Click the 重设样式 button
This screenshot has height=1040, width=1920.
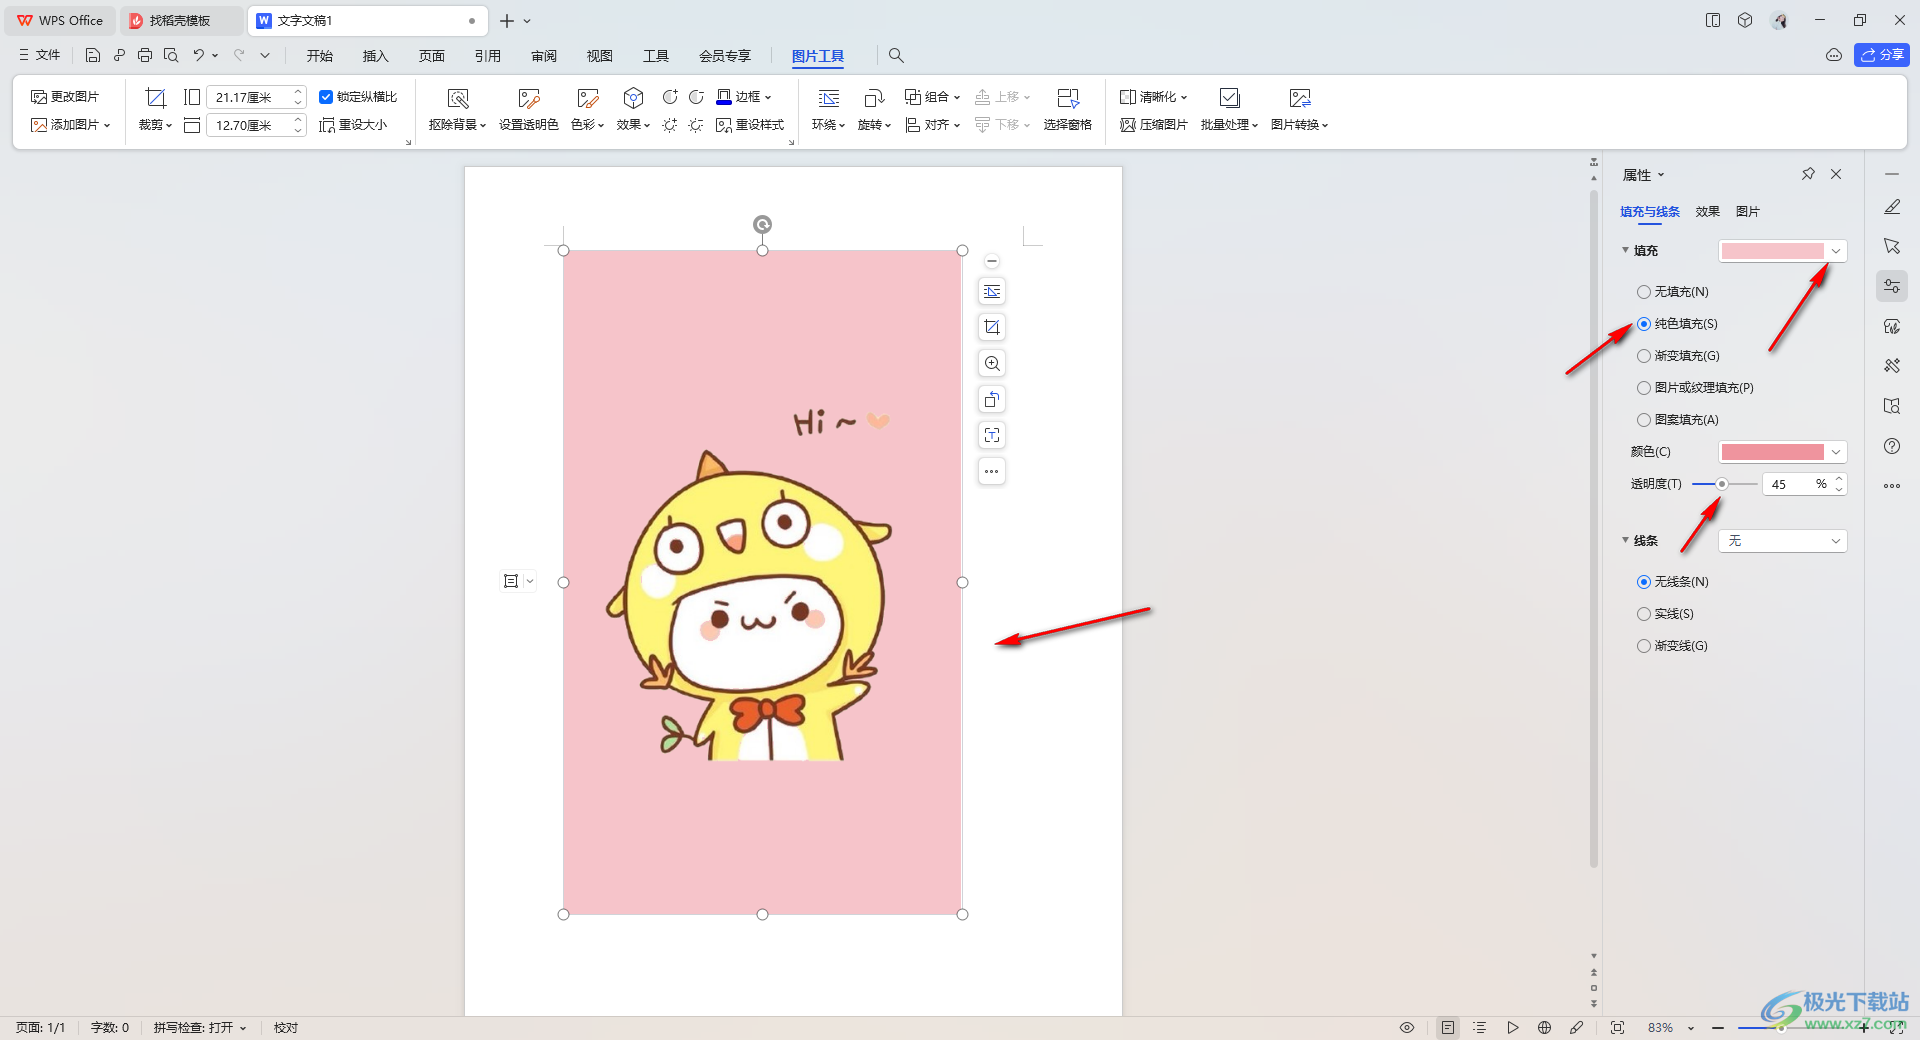tap(750, 125)
